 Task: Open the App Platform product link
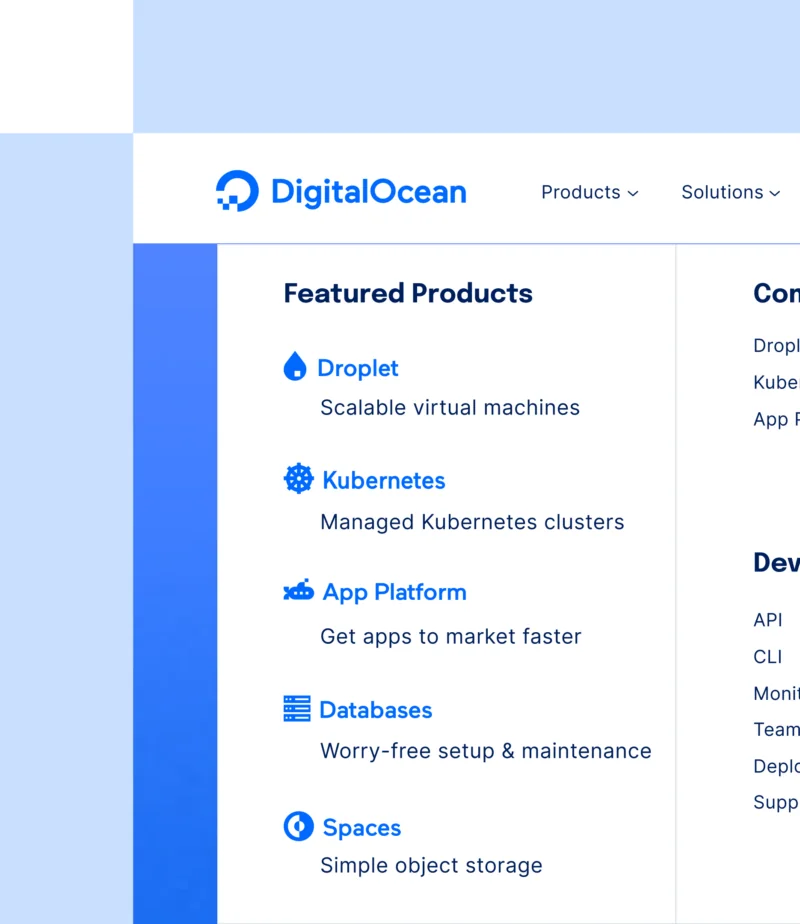[x=394, y=592]
